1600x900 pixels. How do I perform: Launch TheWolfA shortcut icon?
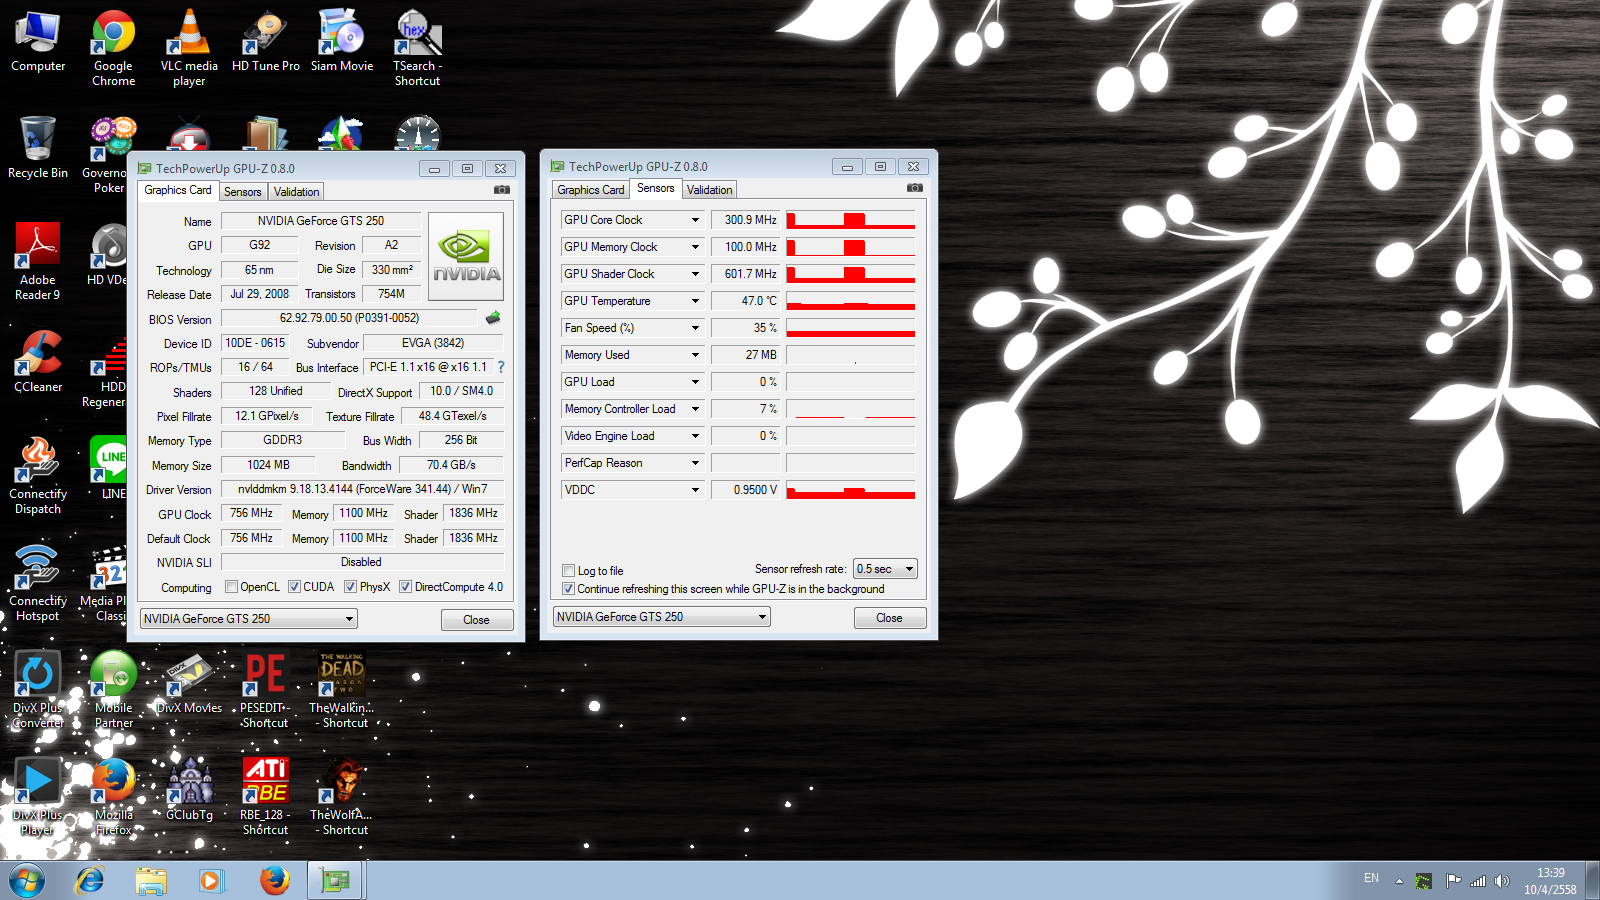click(342, 797)
